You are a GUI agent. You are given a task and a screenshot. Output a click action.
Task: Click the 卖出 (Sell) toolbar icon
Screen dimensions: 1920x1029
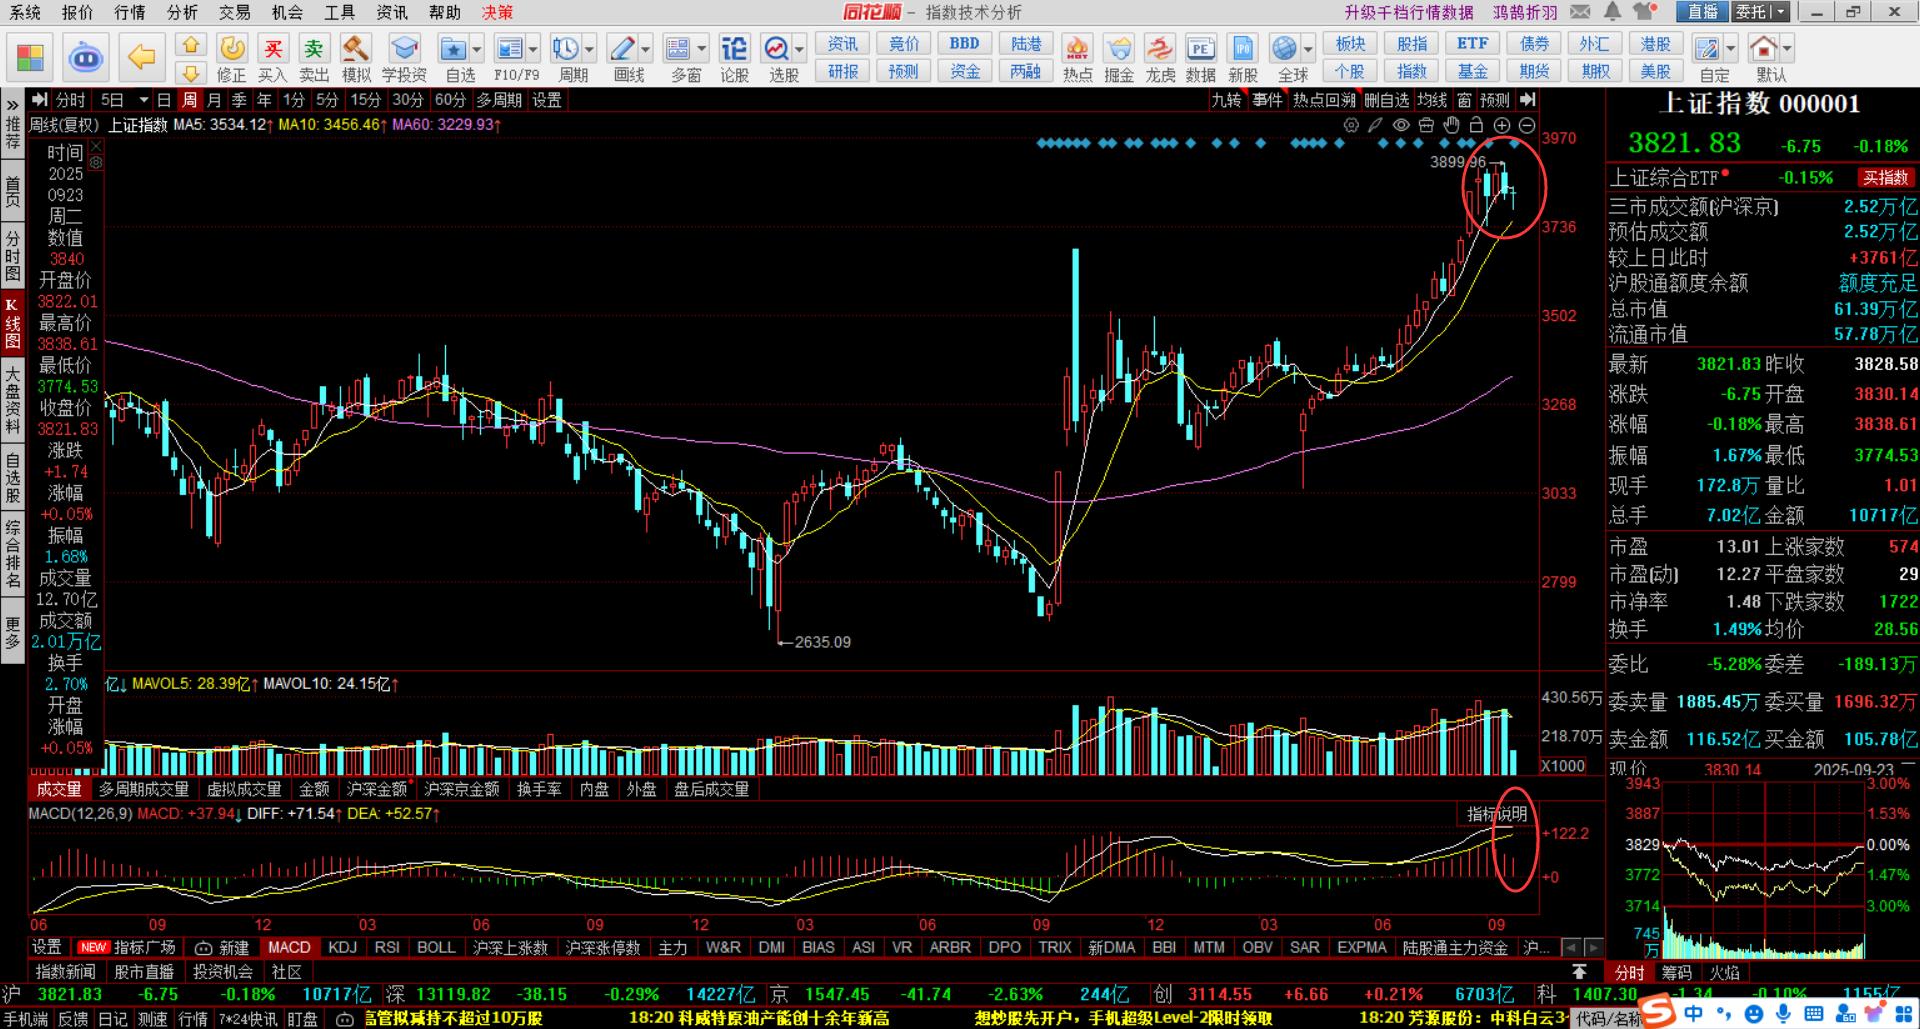(x=314, y=58)
